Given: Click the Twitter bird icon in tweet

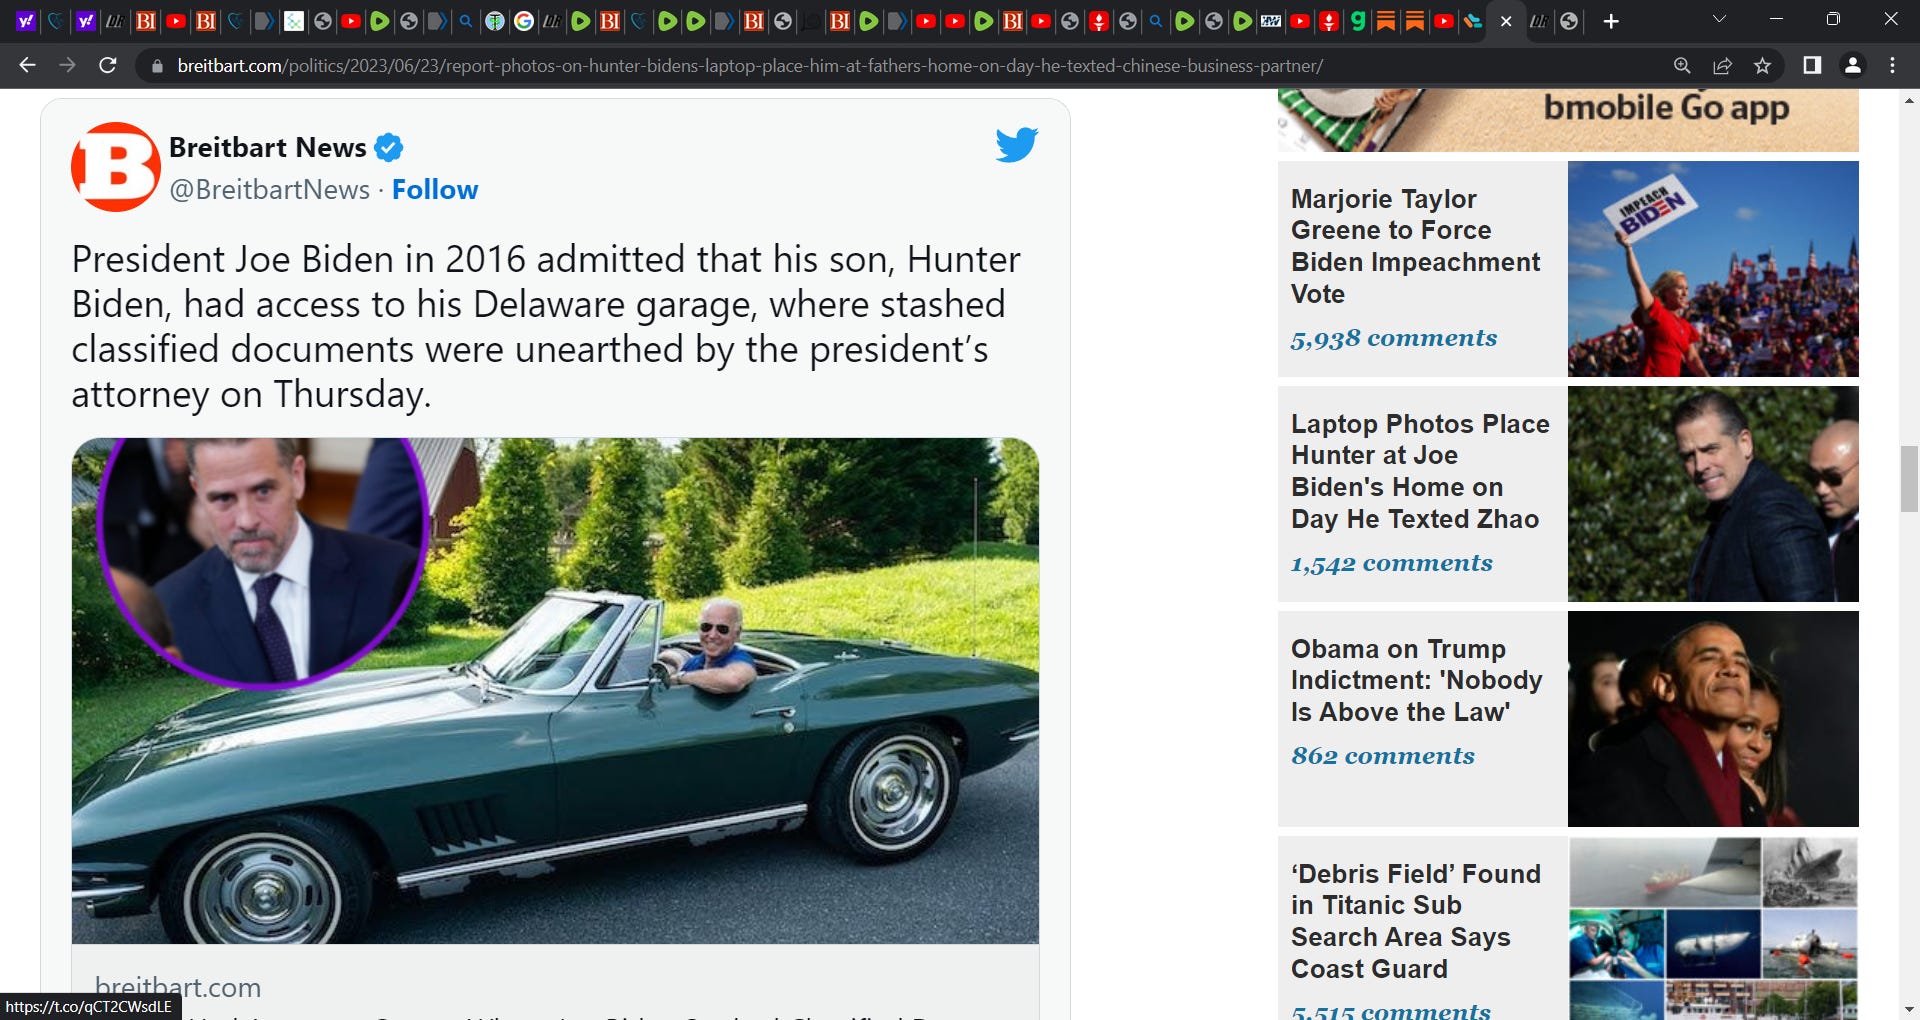Looking at the screenshot, I should [x=1017, y=145].
